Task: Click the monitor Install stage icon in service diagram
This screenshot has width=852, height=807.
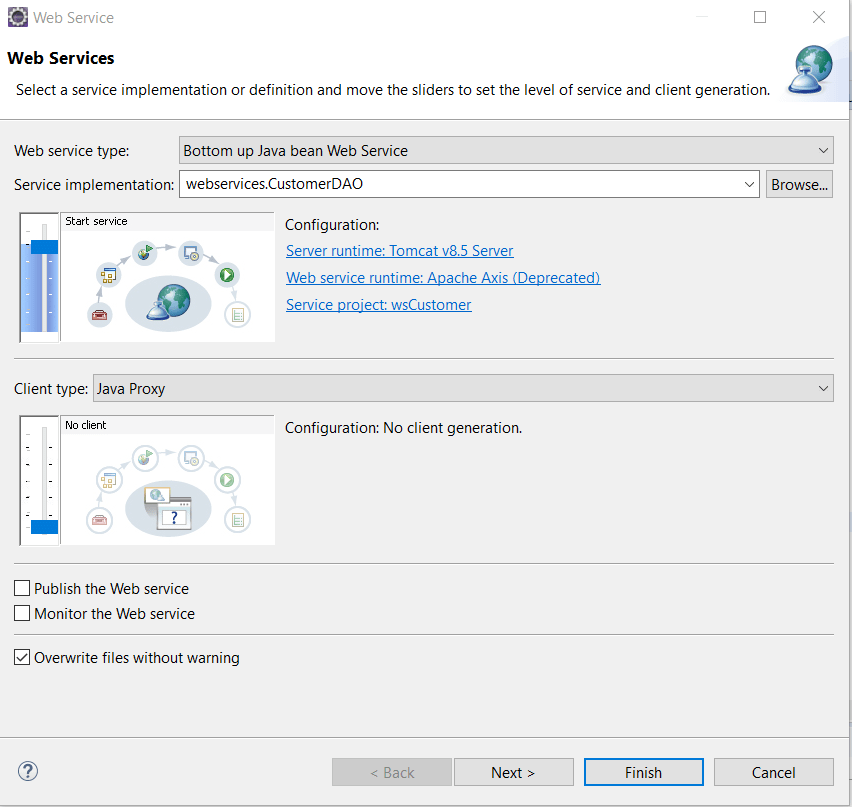Action: tap(190, 254)
